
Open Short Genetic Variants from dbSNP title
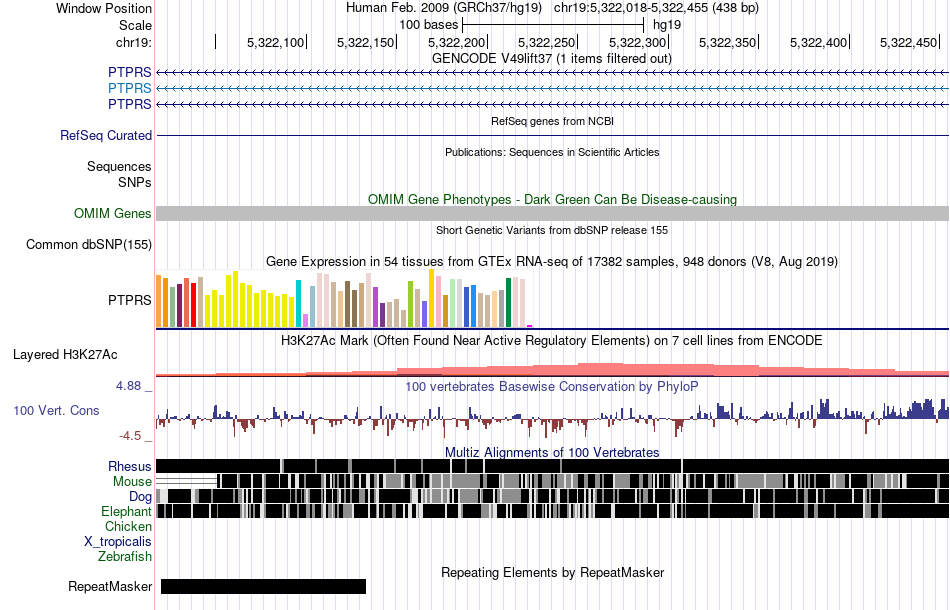(552, 230)
